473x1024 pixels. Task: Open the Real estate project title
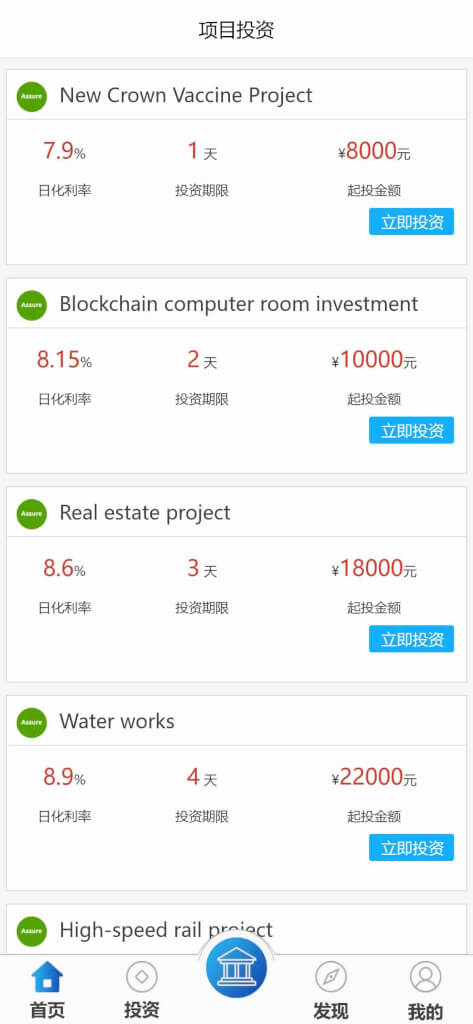145,513
